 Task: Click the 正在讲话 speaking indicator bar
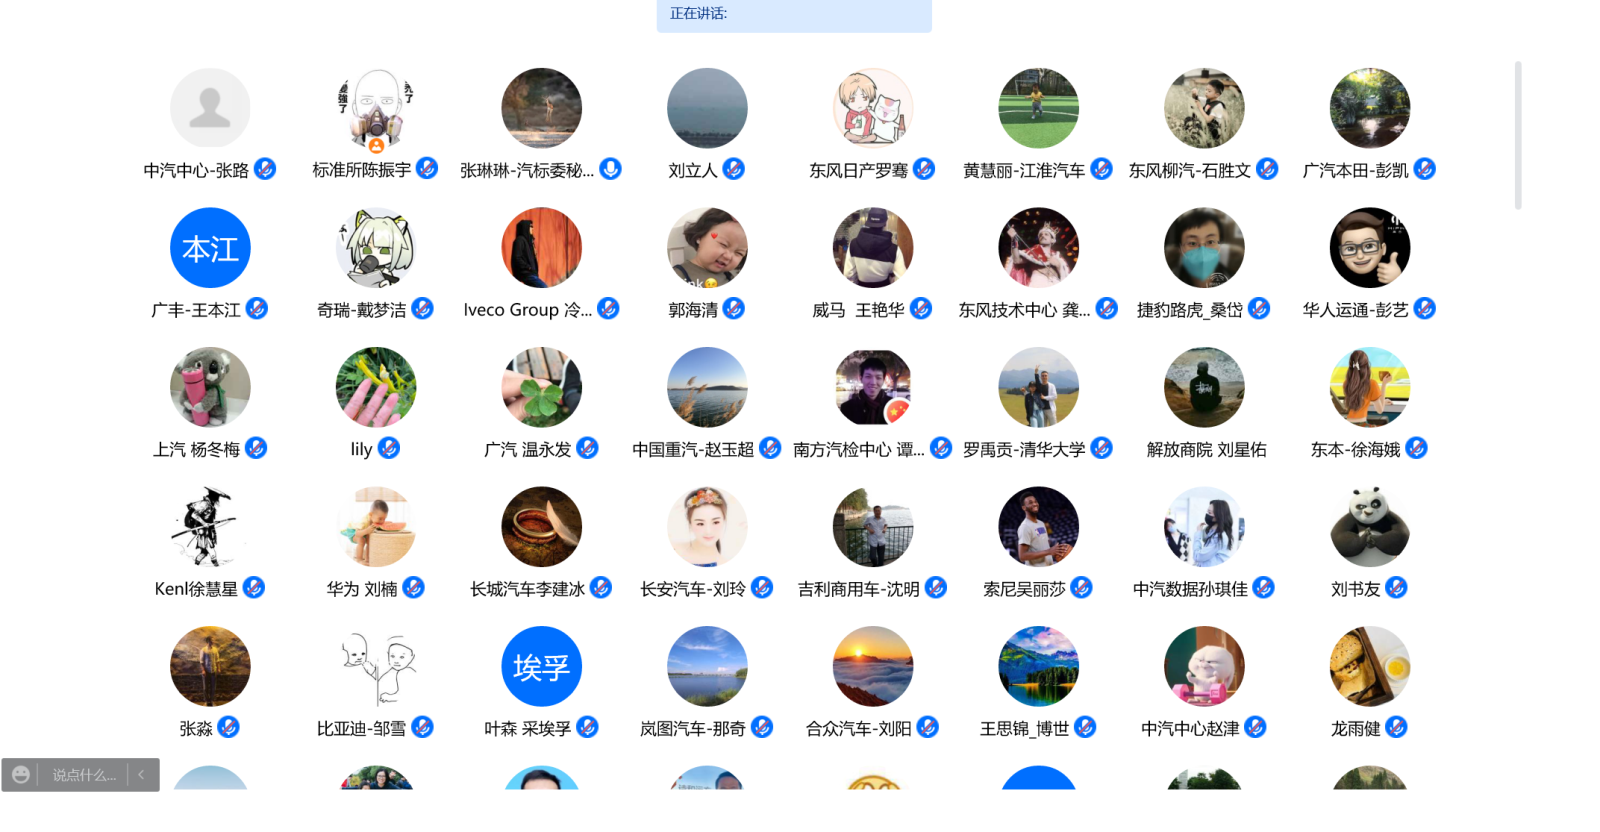pos(794,15)
